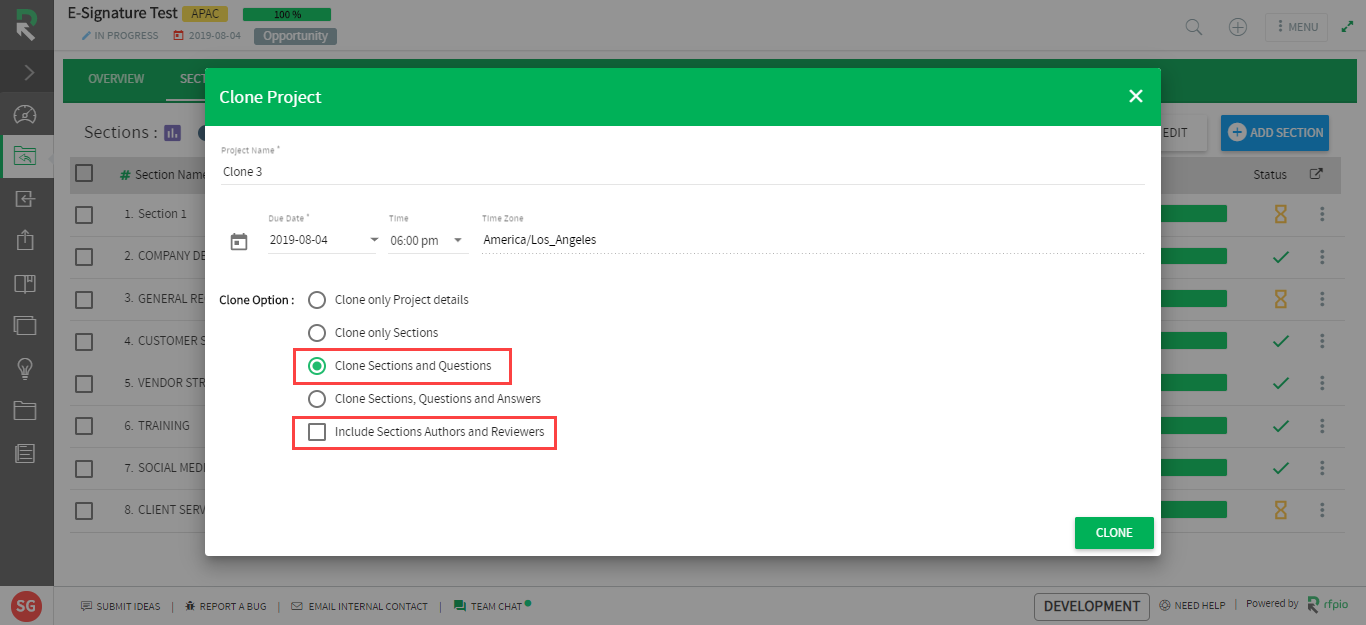This screenshot has height=625, width=1366.
Task: Open the TEAM CHAT link
Action: [x=491, y=606]
